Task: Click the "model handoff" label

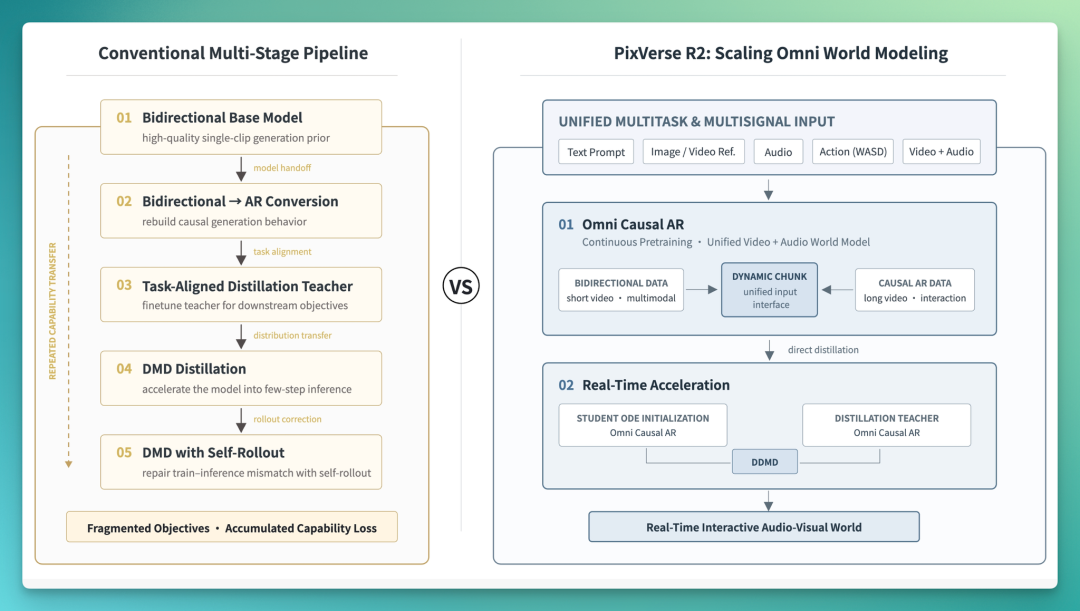Action: (x=282, y=168)
